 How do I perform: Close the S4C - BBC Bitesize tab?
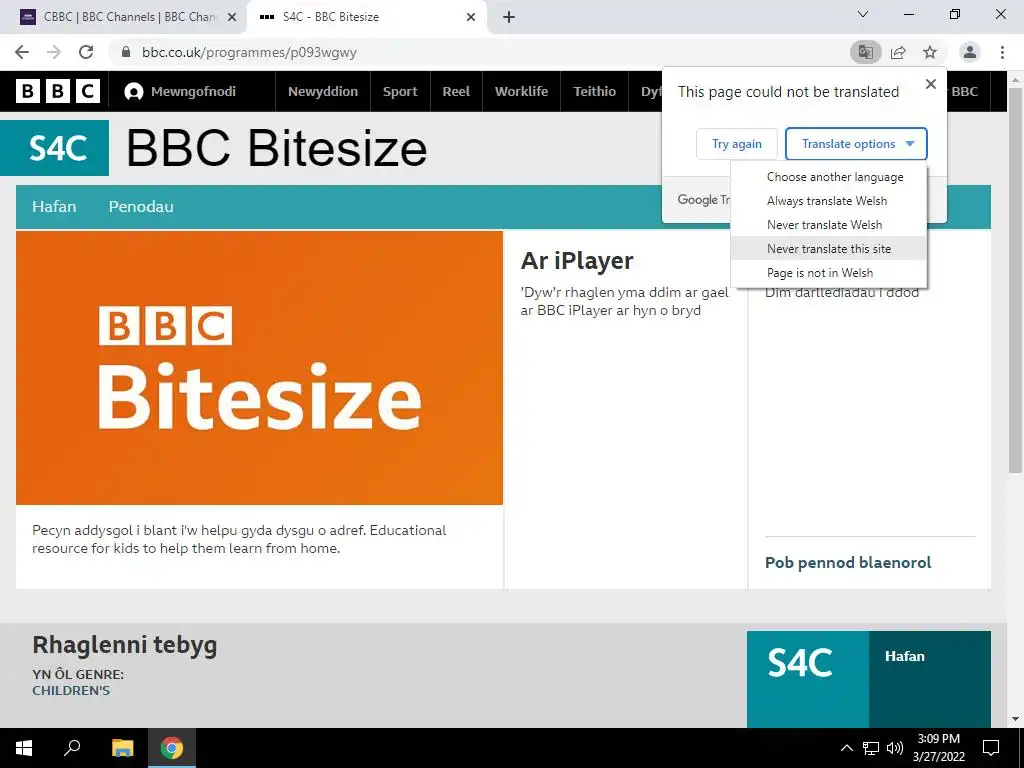[471, 17]
